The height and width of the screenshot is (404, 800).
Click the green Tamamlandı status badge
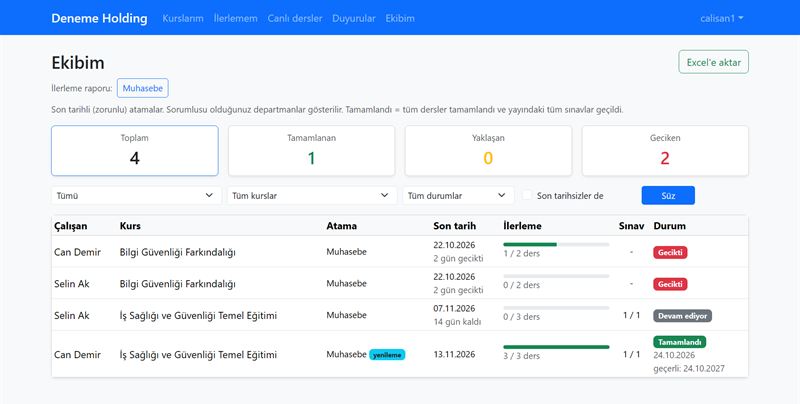point(679,342)
